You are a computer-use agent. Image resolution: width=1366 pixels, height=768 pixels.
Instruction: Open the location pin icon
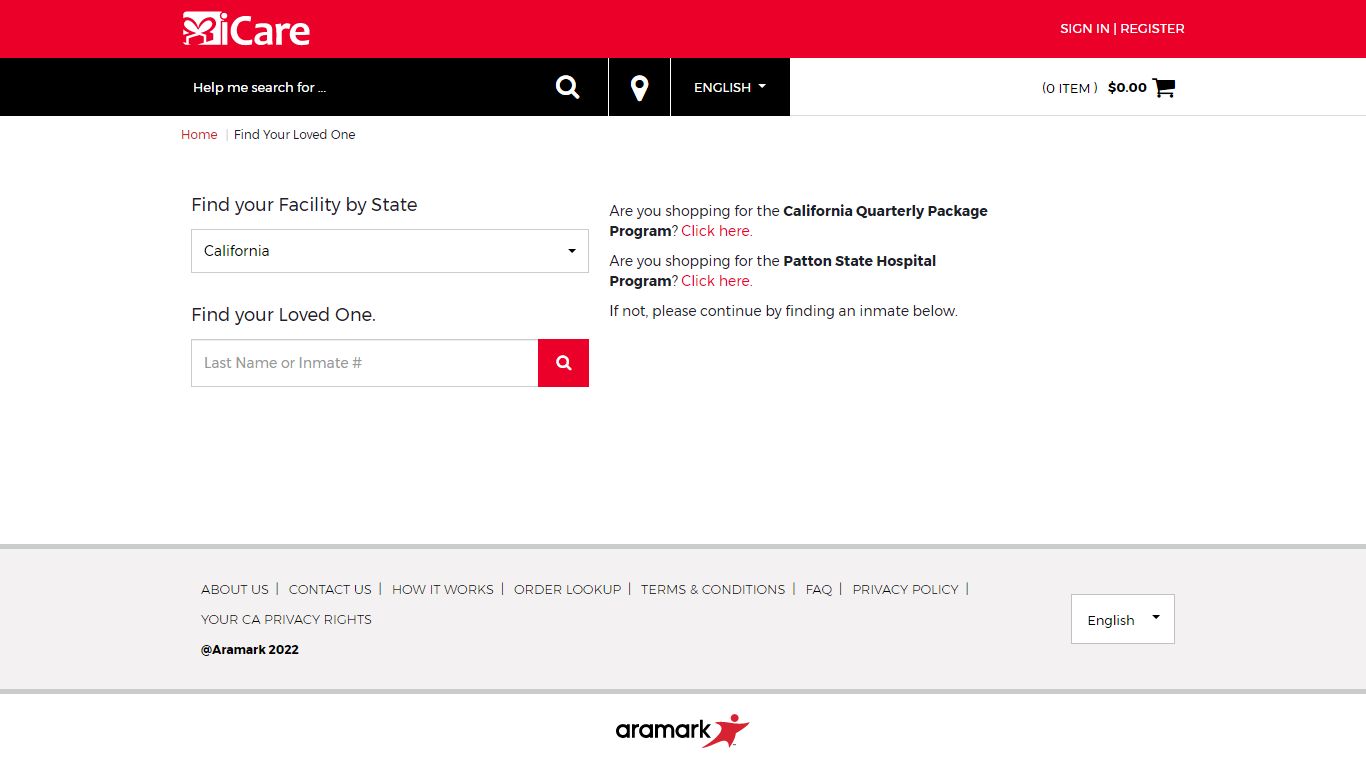640,87
